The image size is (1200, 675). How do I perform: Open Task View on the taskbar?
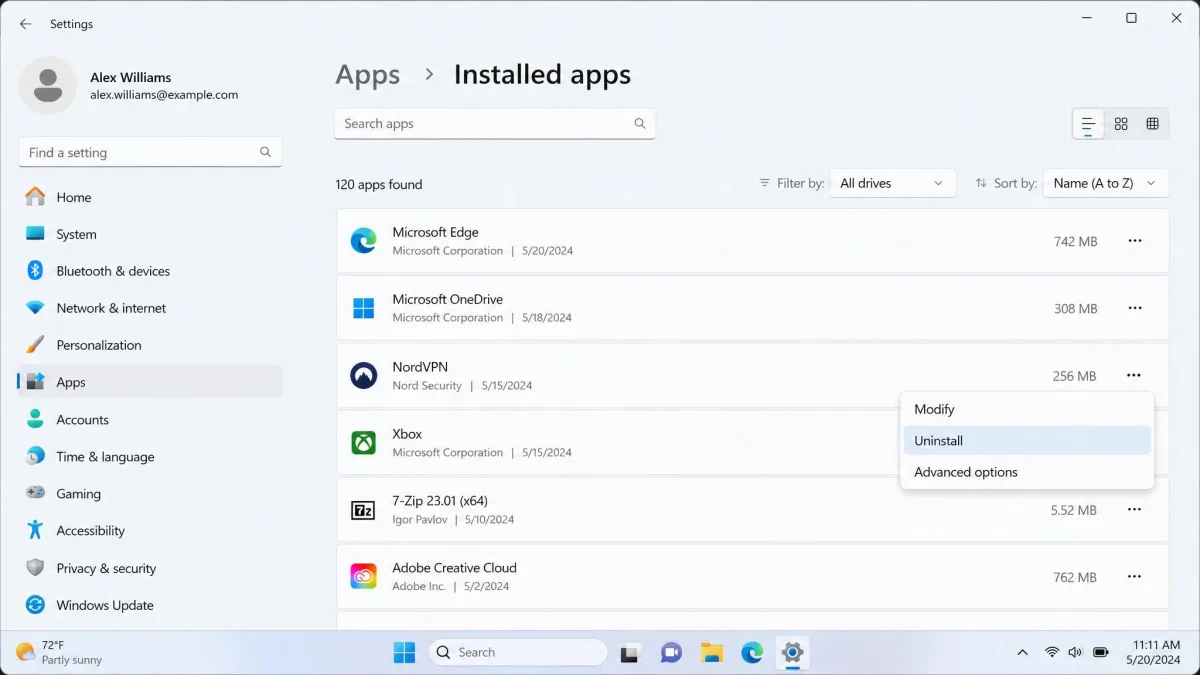630,653
